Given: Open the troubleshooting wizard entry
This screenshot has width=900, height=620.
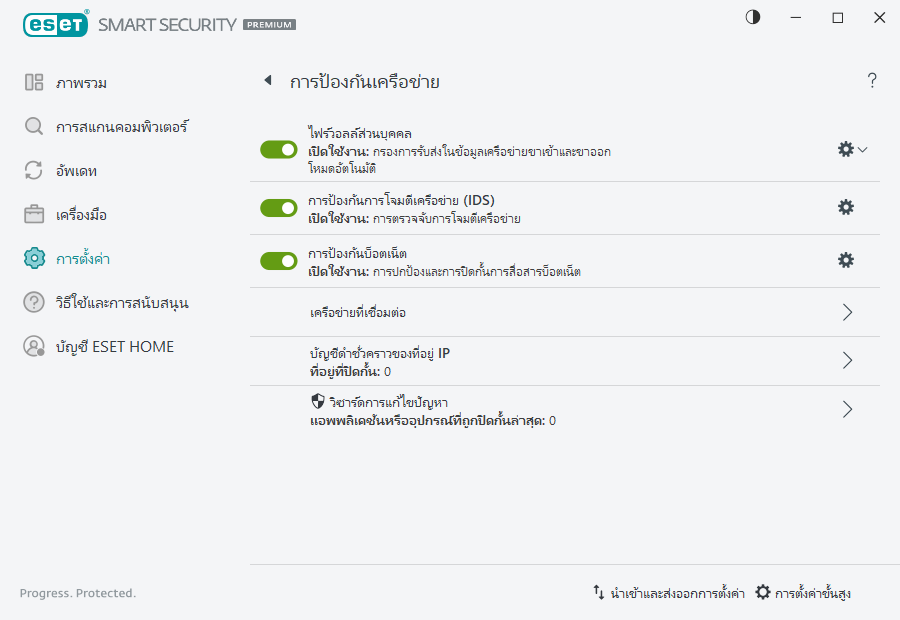Looking at the screenshot, I should [847, 409].
